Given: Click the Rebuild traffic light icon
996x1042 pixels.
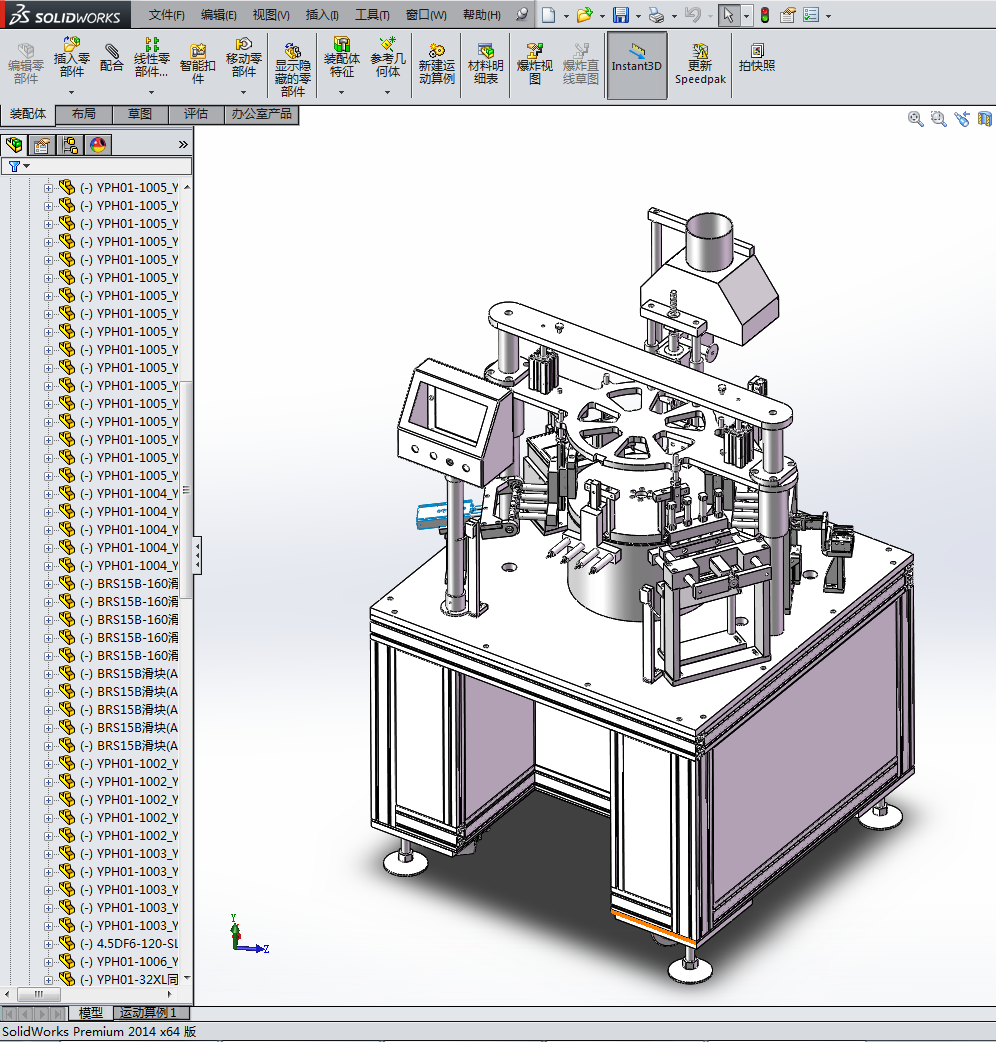Looking at the screenshot, I should point(765,15).
